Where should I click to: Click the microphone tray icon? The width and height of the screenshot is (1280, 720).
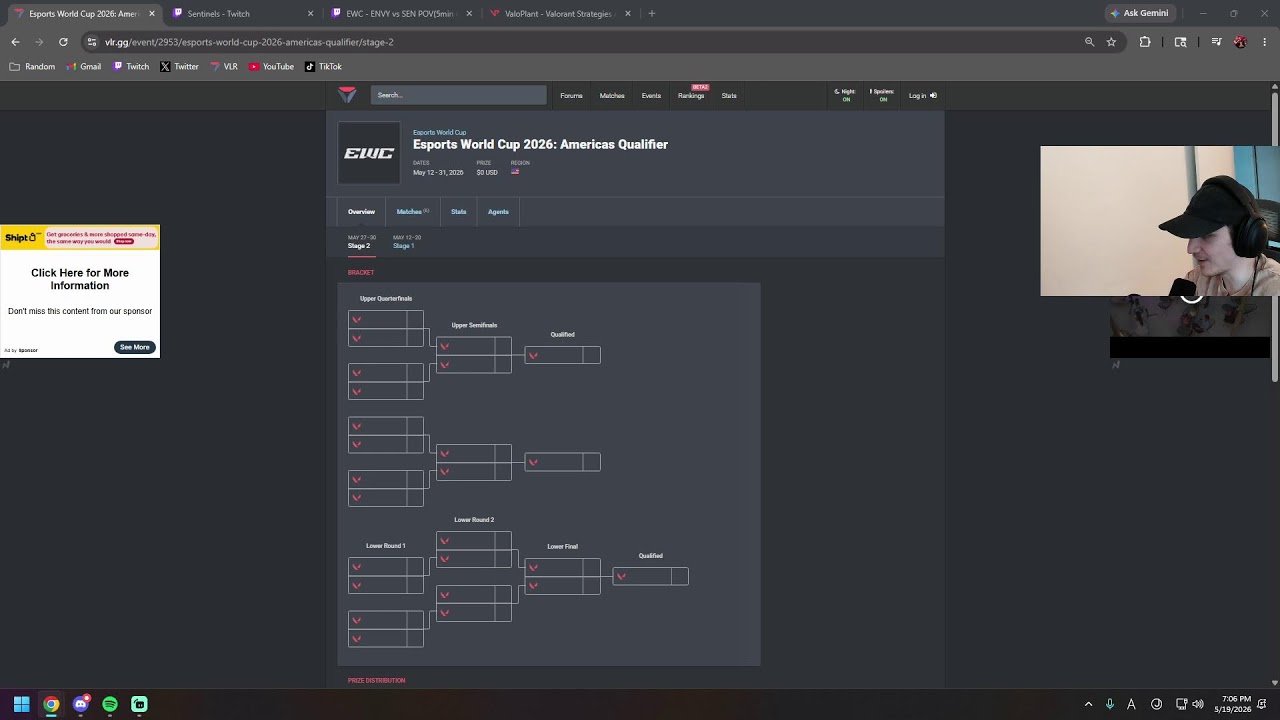coord(1110,704)
